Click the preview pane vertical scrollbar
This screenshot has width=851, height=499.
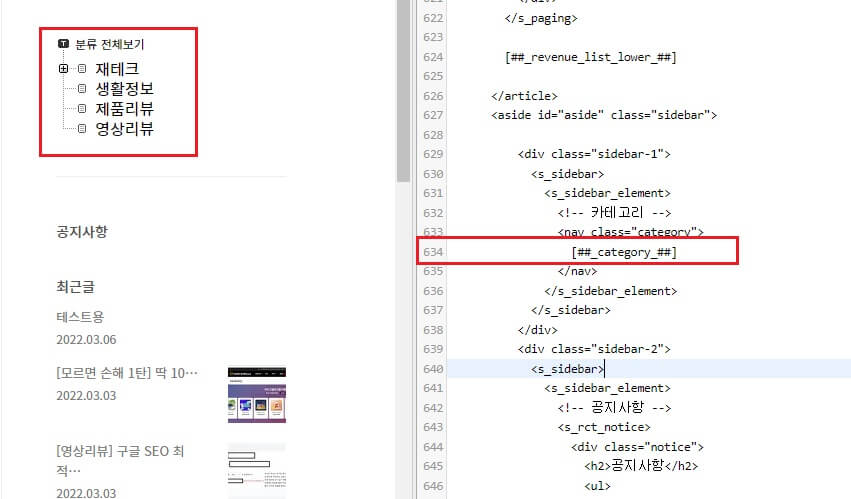pyautogui.click(x=403, y=91)
